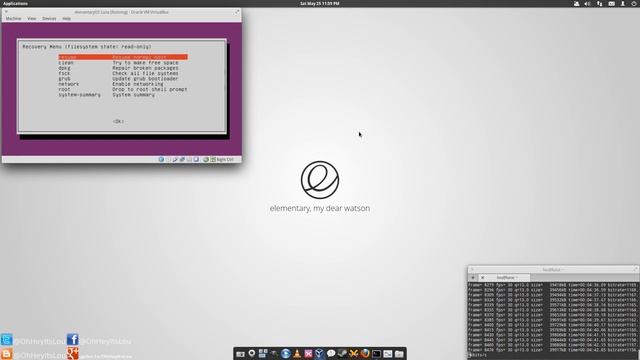Select the root shell prompt option
The width and height of the screenshot is (640, 360).
pos(123,89)
